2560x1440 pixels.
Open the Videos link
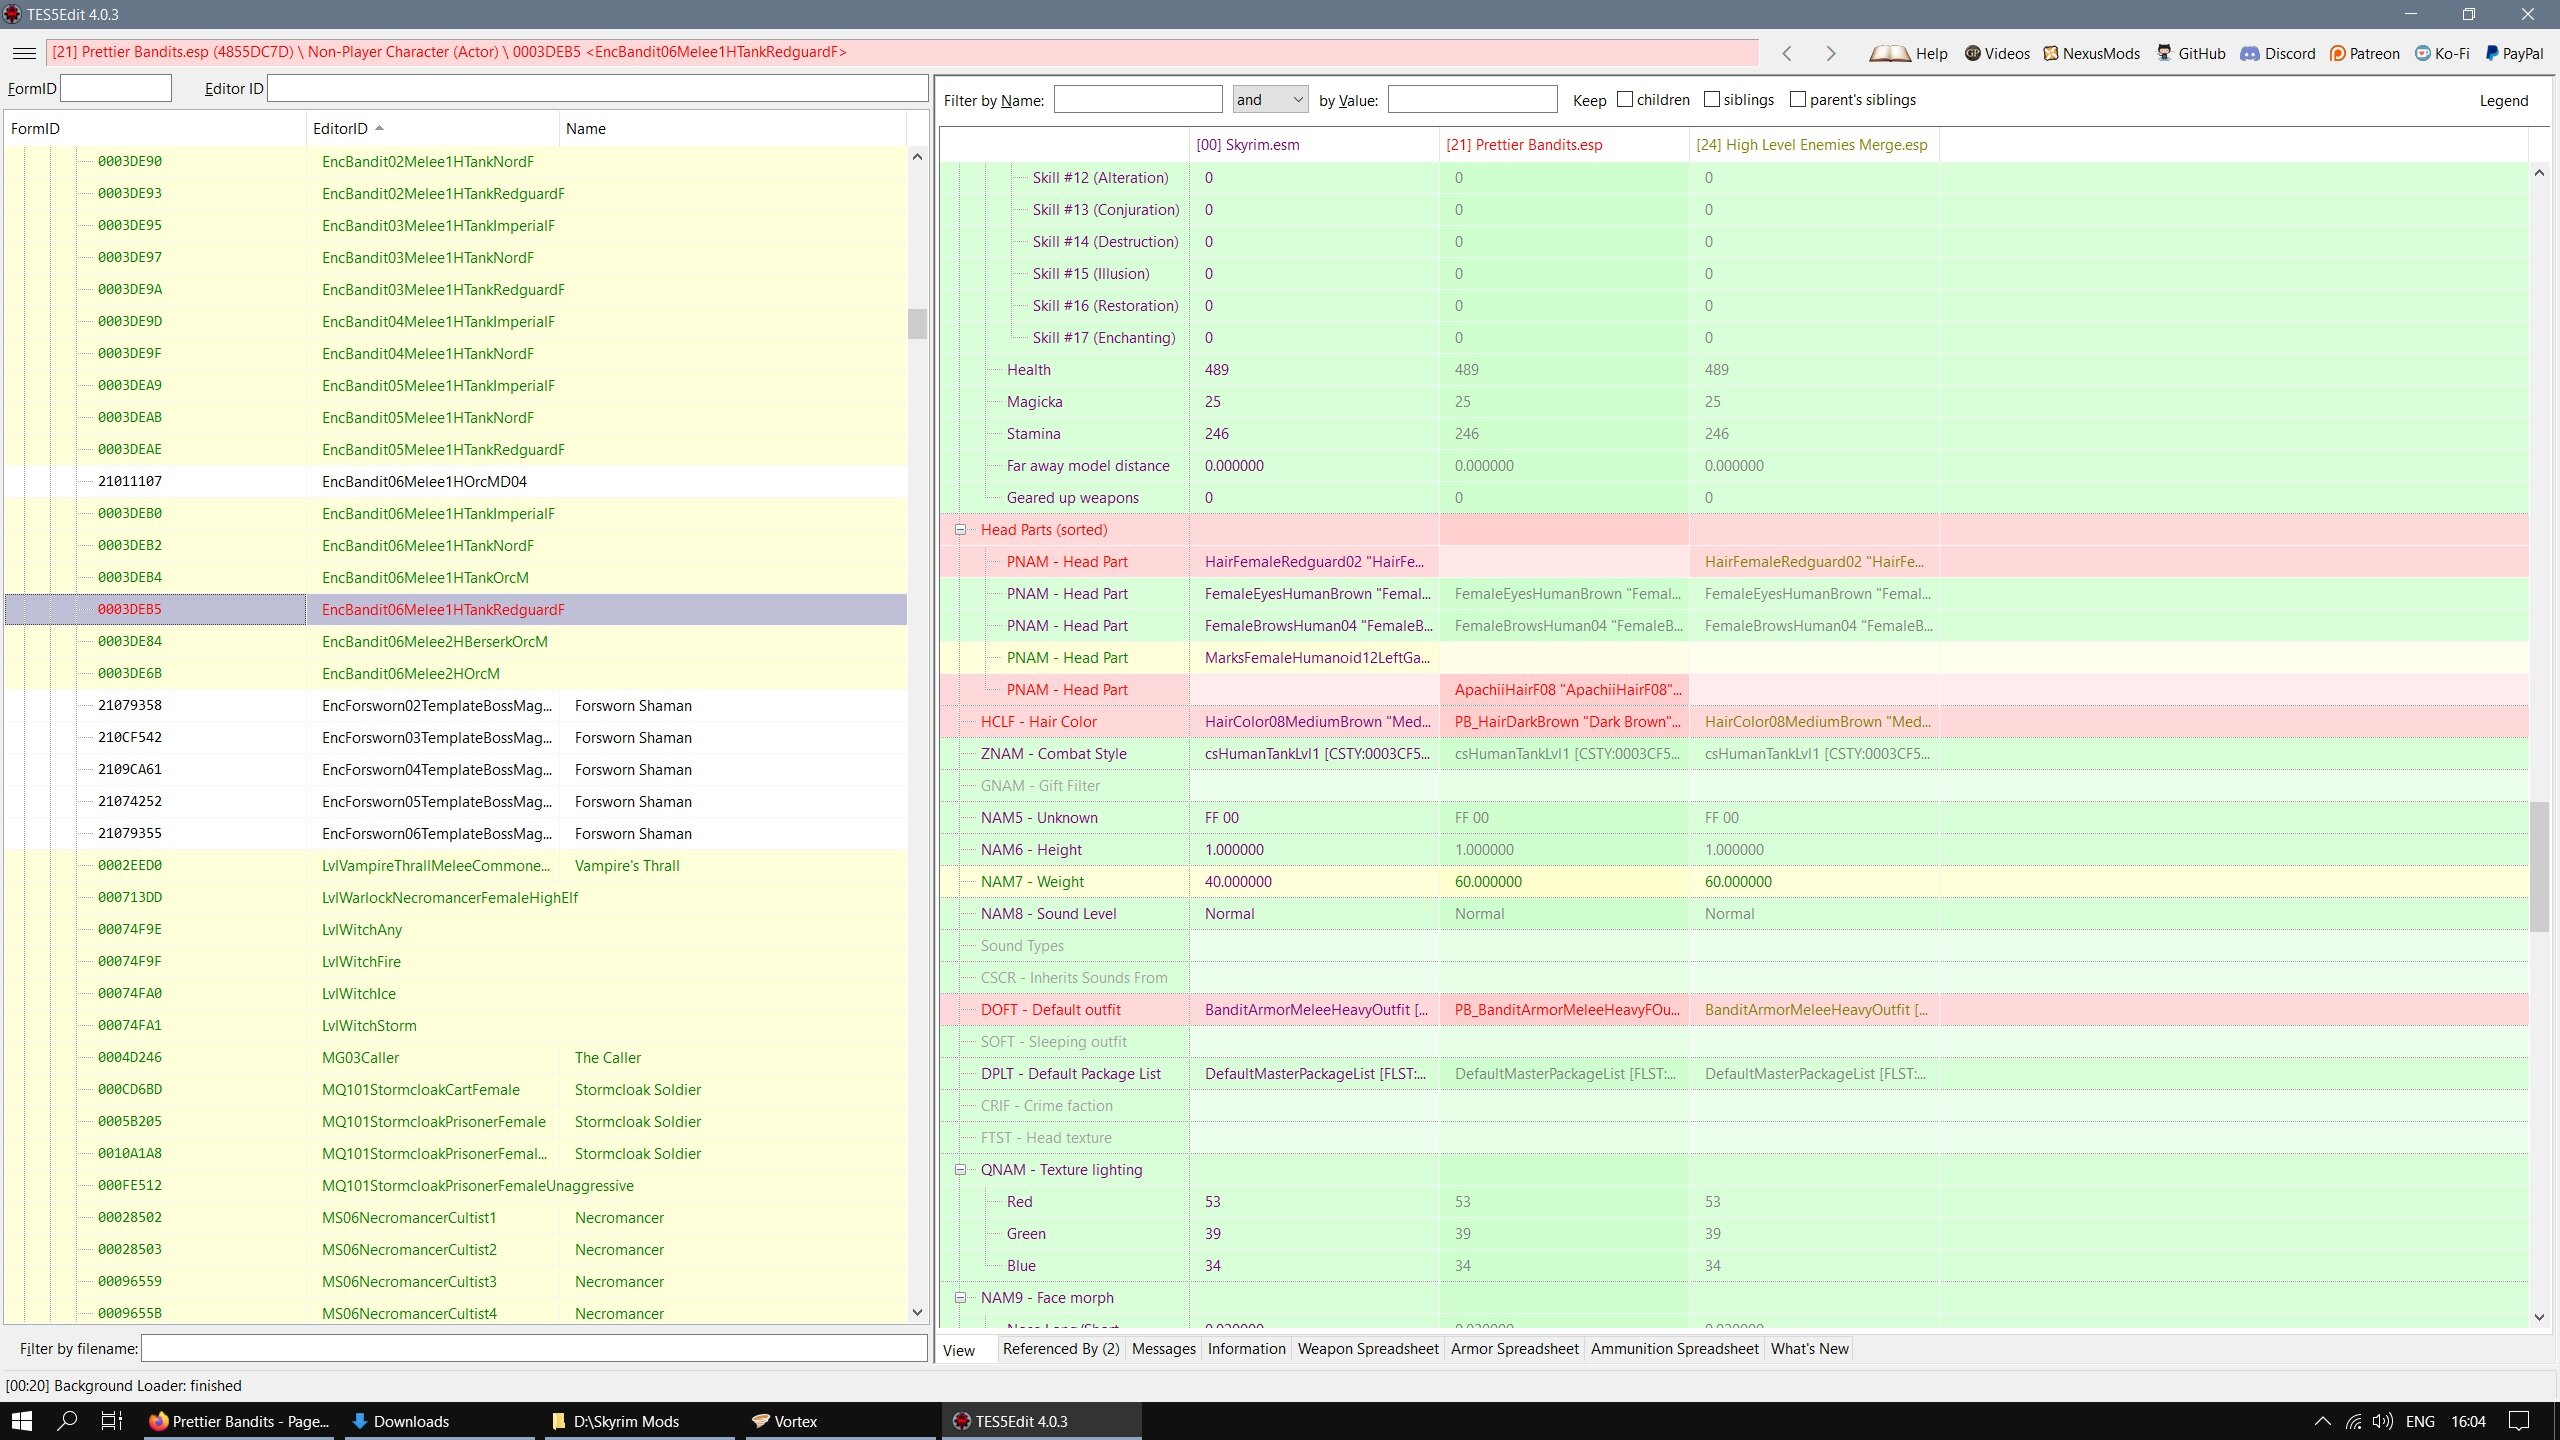[x=1997, y=54]
